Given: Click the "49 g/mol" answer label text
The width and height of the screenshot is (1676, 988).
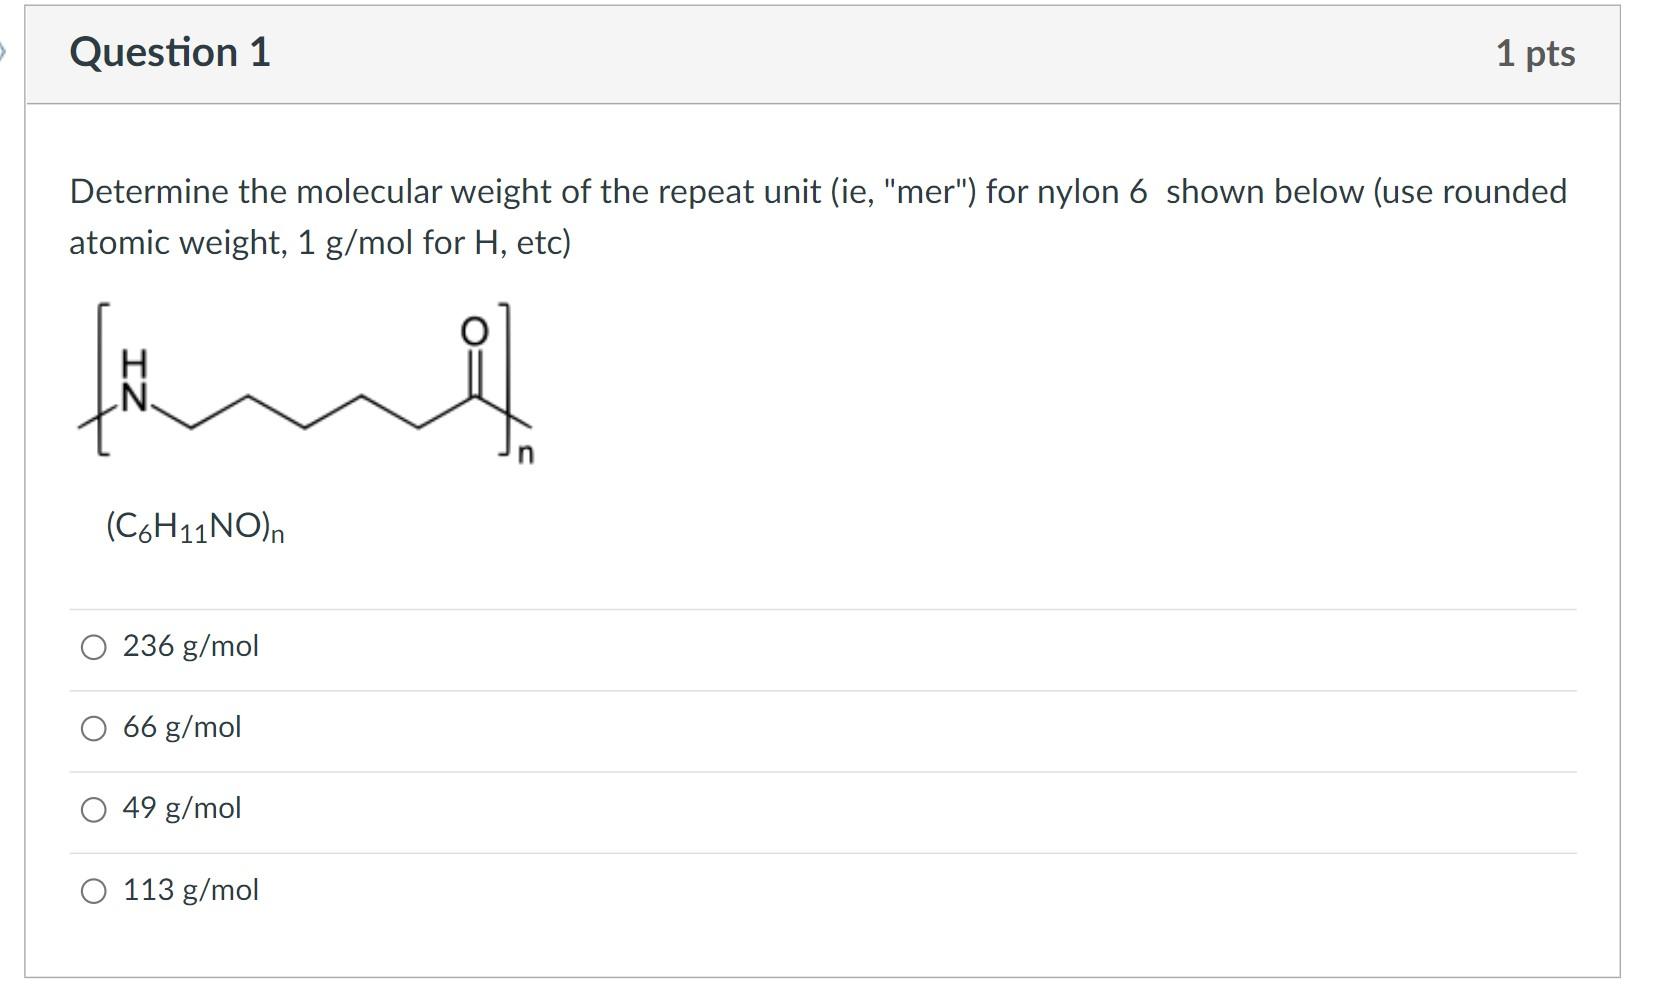Looking at the screenshot, I should (182, 808).
